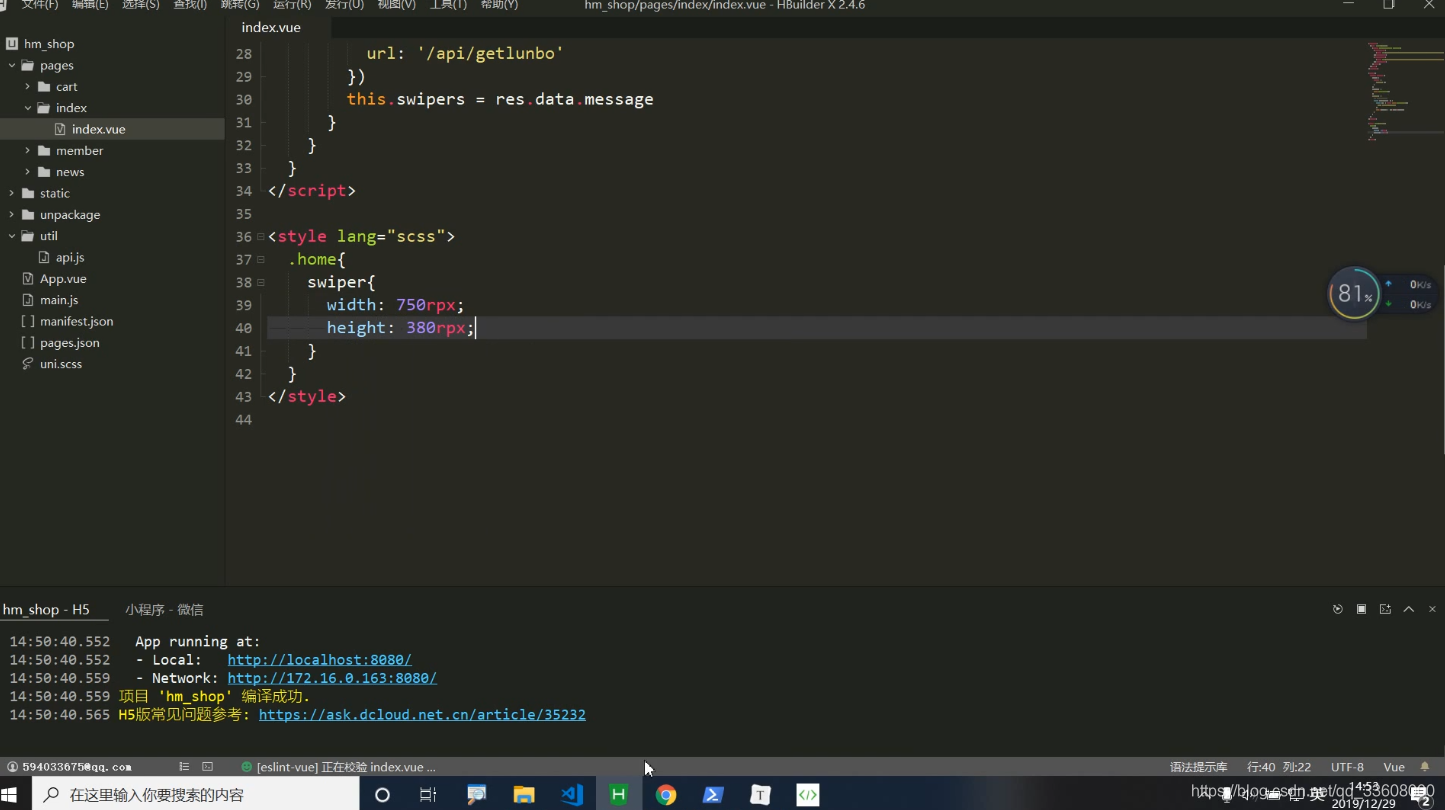Restart the hm_shop H5 run in console
Image resolution: width=1445 pixels, height=810 pixels.
pos(1338,609)
